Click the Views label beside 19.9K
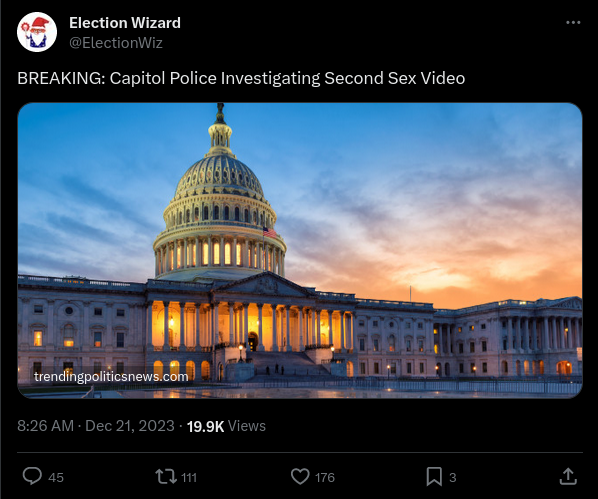 [247, 426]
